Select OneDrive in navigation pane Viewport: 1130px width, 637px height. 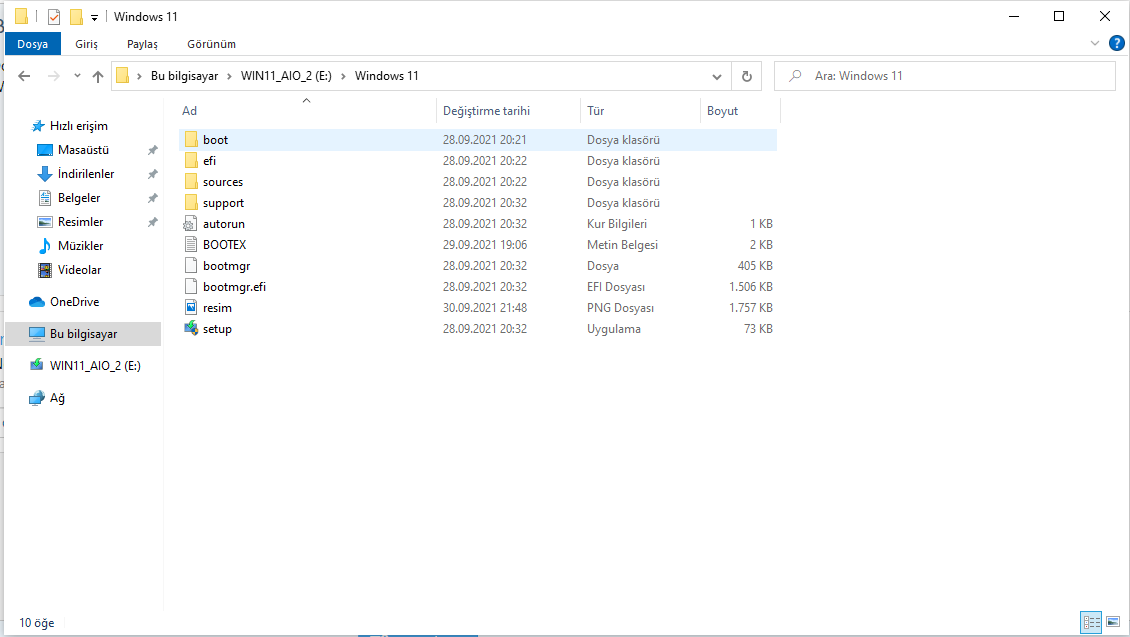click(x=74, y=302)
